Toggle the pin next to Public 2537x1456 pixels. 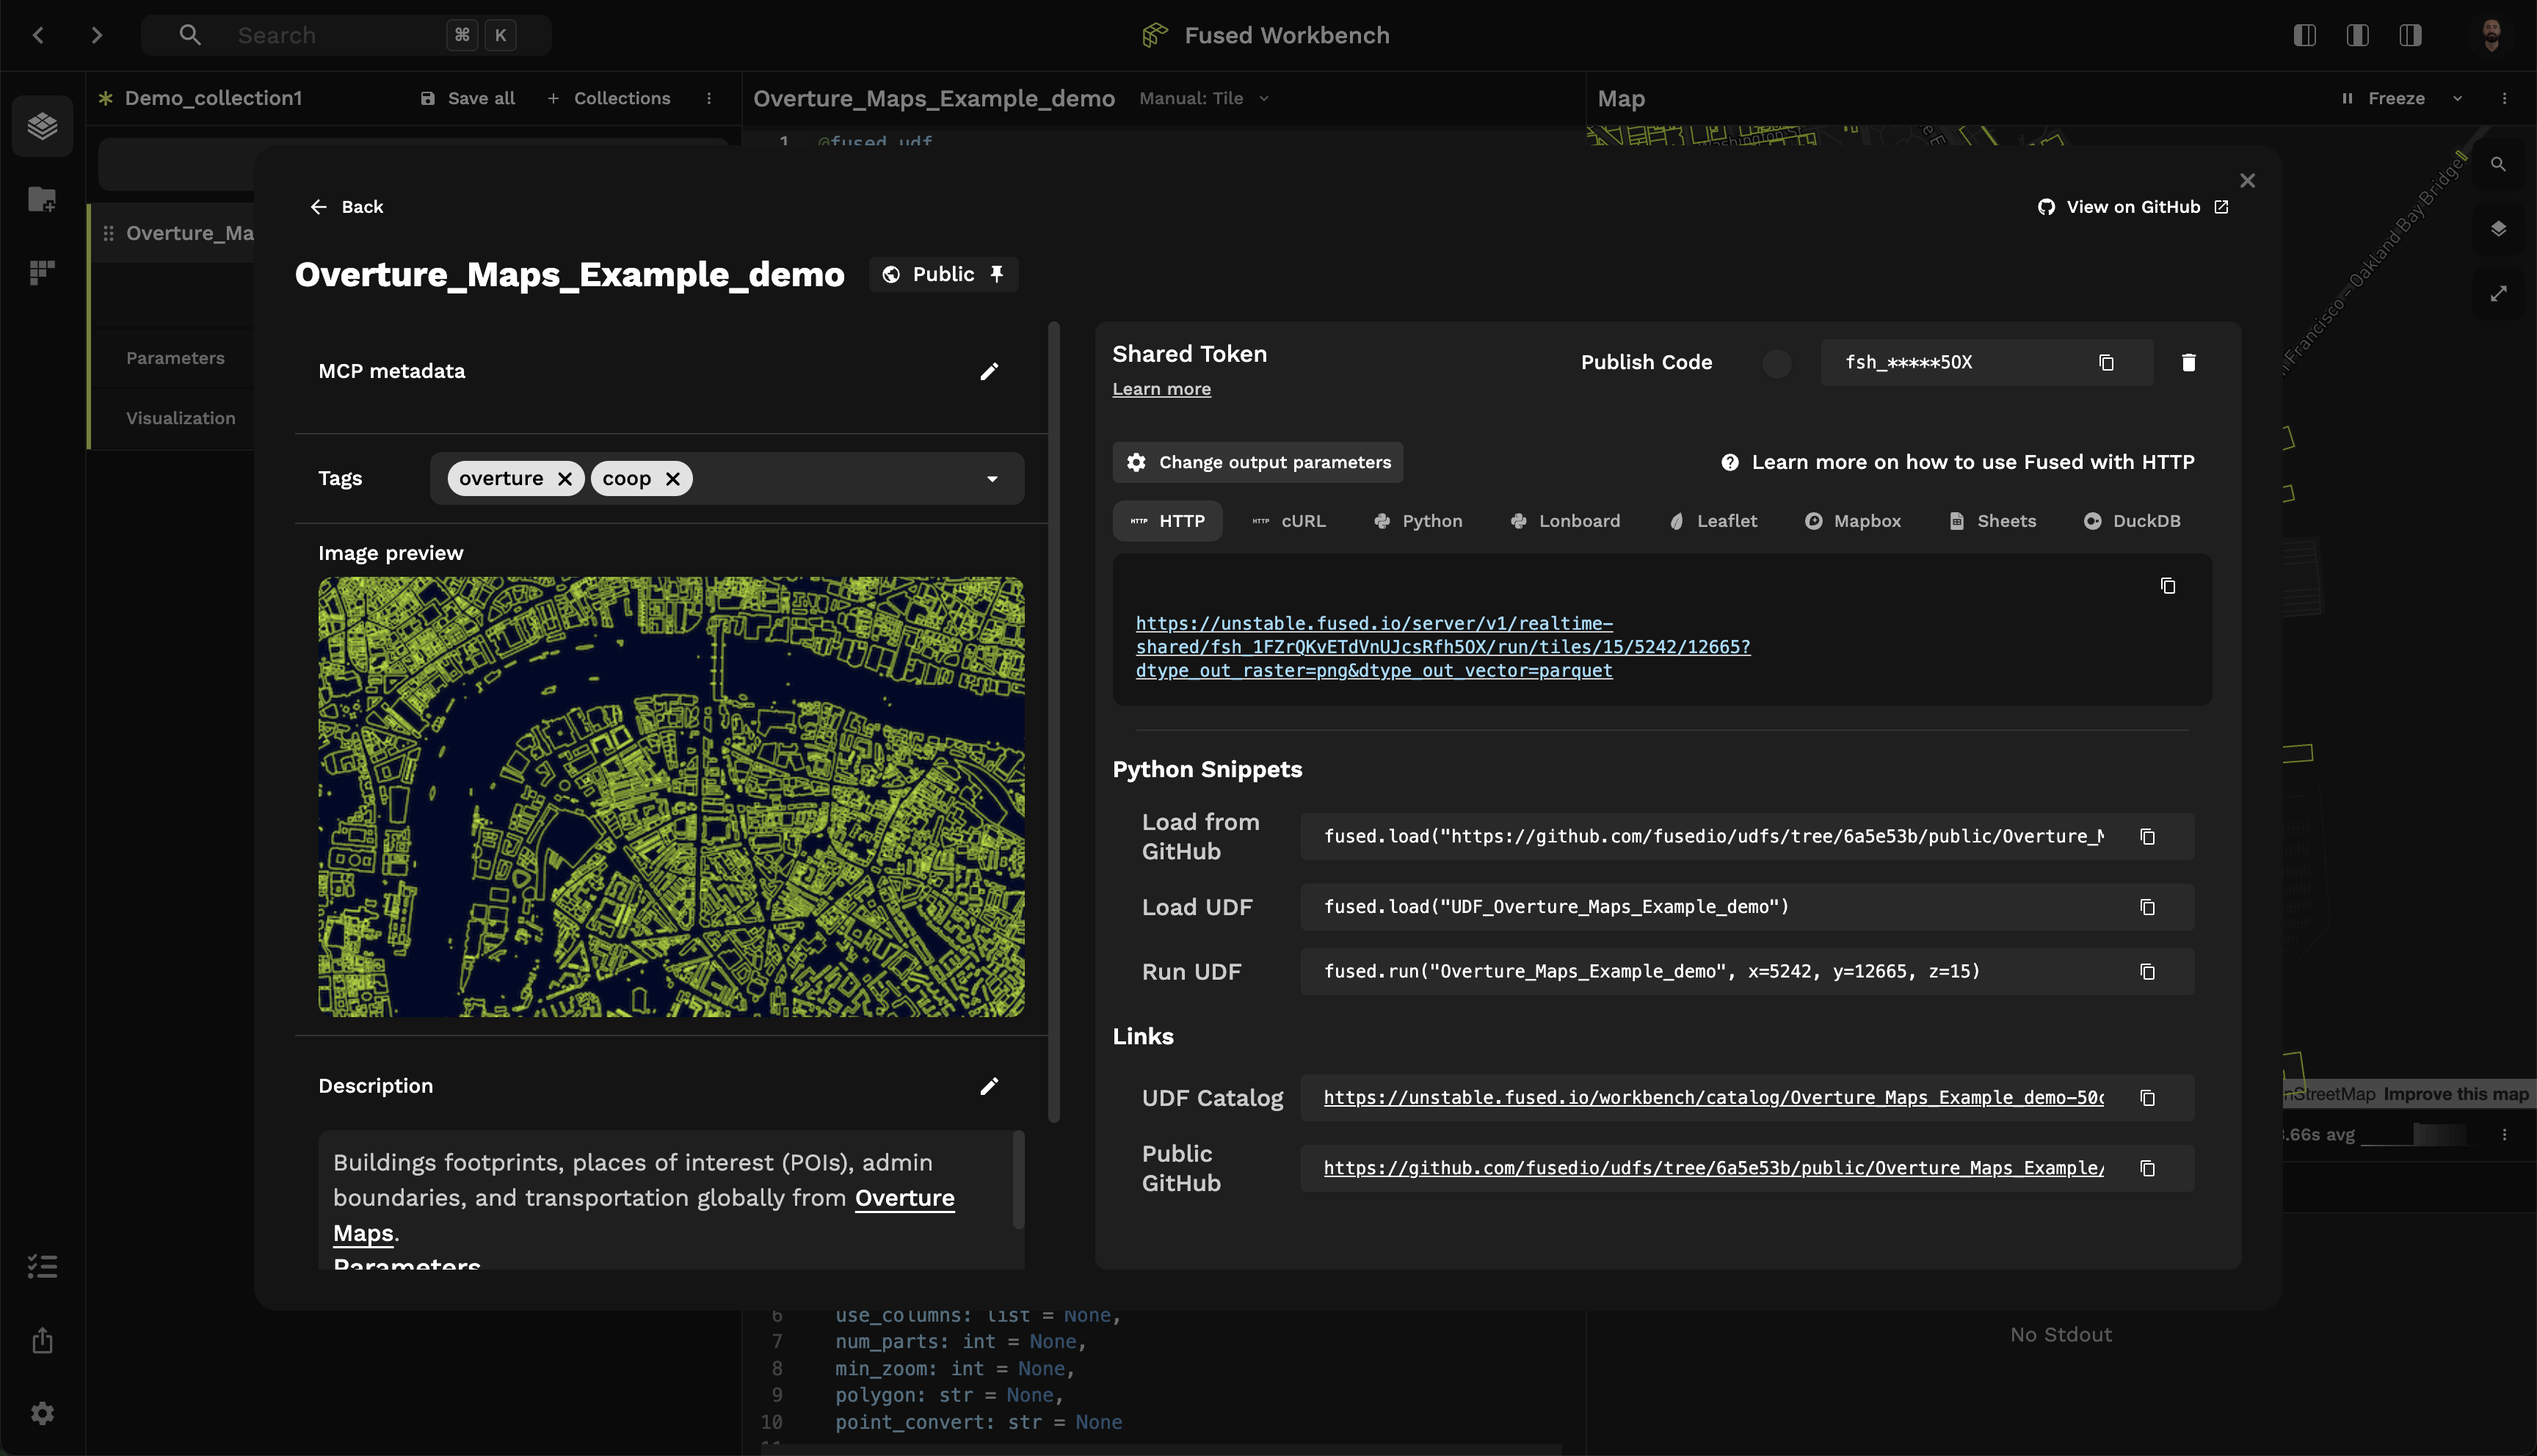click(997, 274)
